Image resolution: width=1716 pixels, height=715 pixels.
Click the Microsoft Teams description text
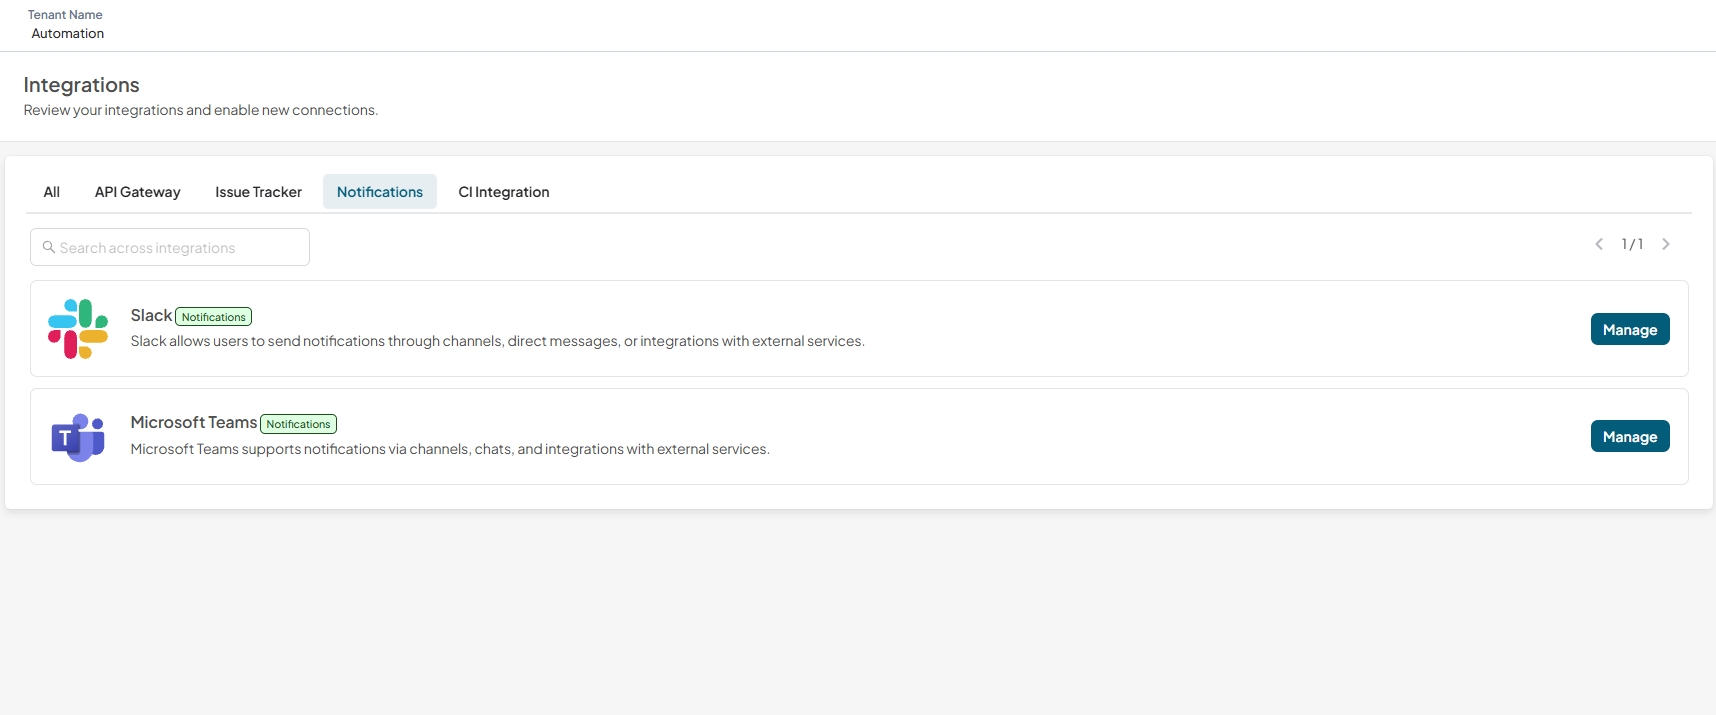[x=450, y=449]
